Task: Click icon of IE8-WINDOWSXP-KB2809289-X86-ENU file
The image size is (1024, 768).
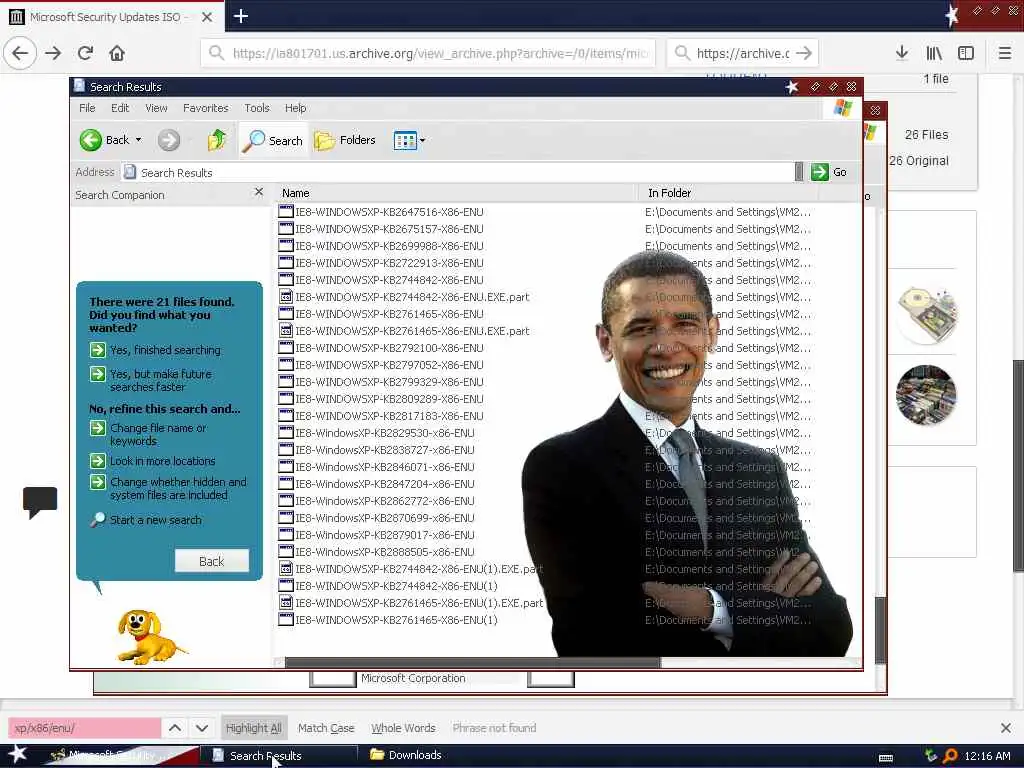Action: 285,398
